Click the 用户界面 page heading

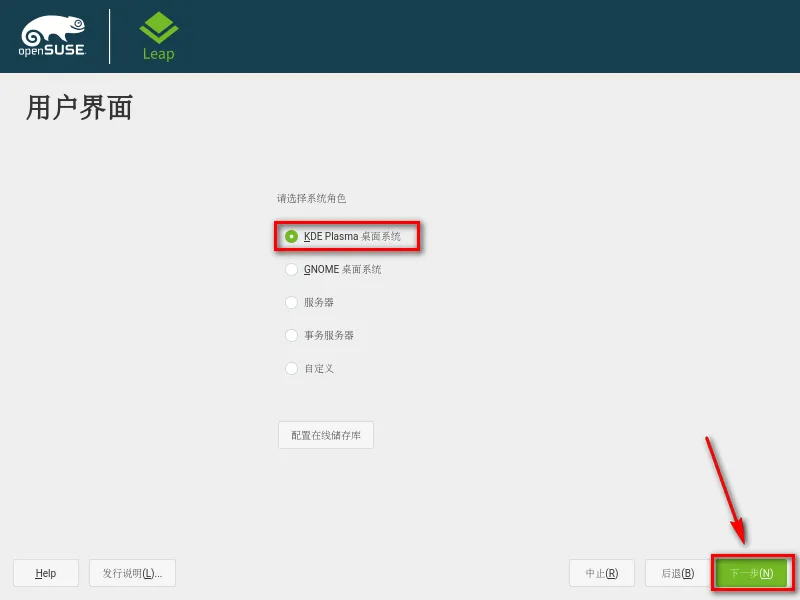click(80, 108)
